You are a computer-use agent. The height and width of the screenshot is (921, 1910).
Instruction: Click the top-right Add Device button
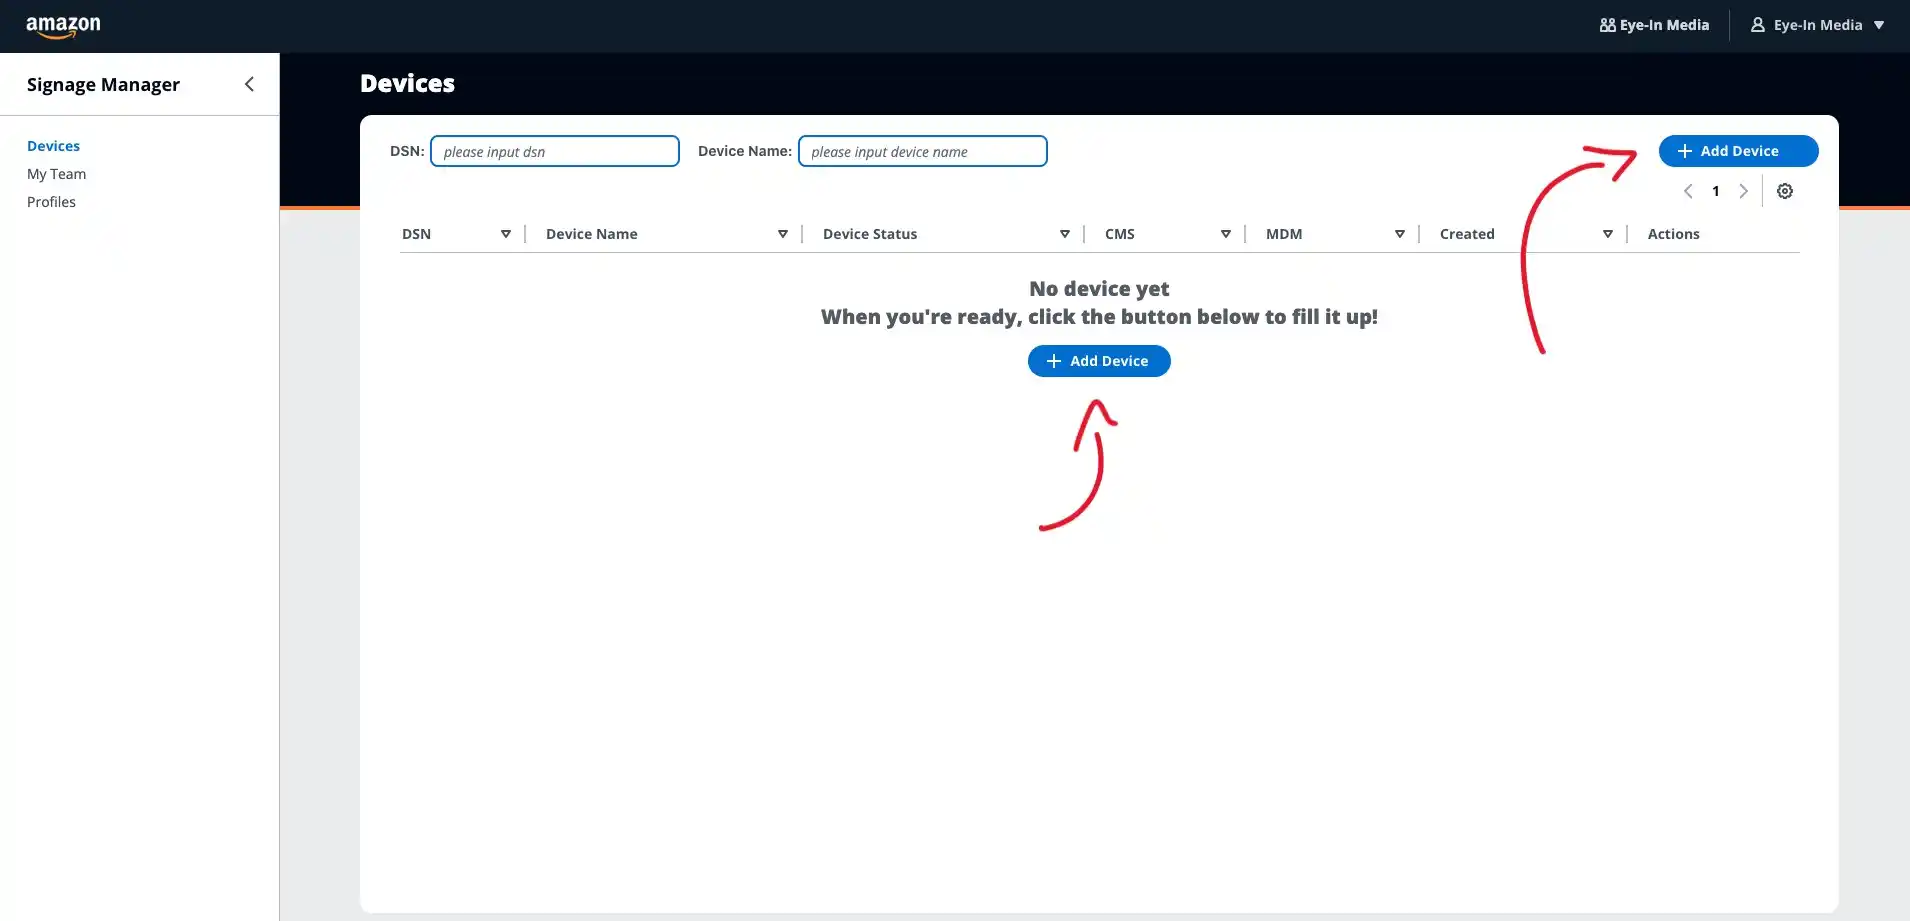tap(1738, 151)
